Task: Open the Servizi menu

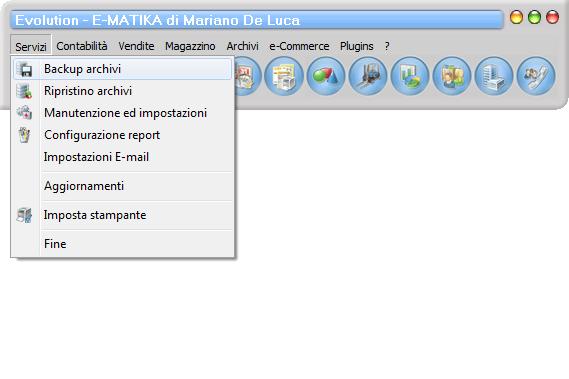Action: tap(31, 46)
